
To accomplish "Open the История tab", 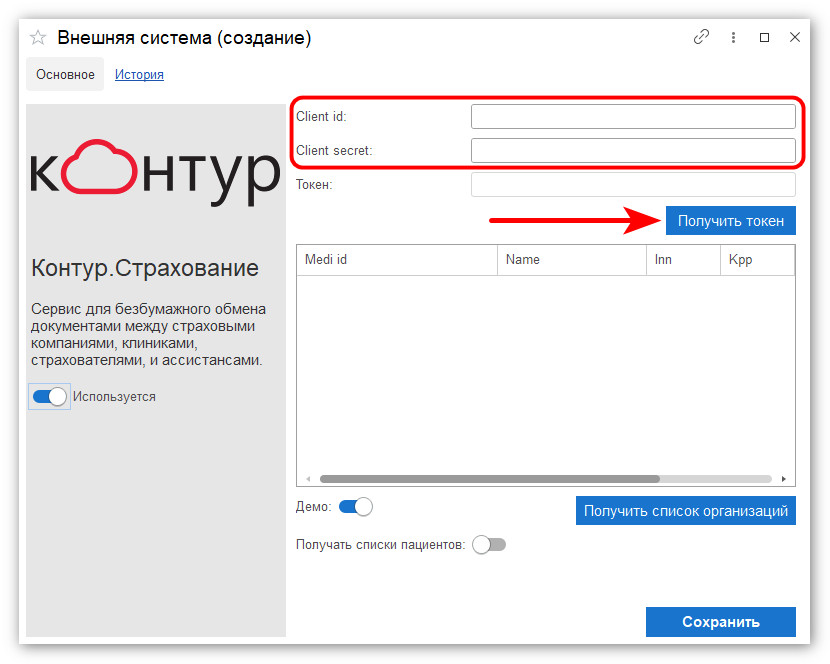I will point(139,75).
